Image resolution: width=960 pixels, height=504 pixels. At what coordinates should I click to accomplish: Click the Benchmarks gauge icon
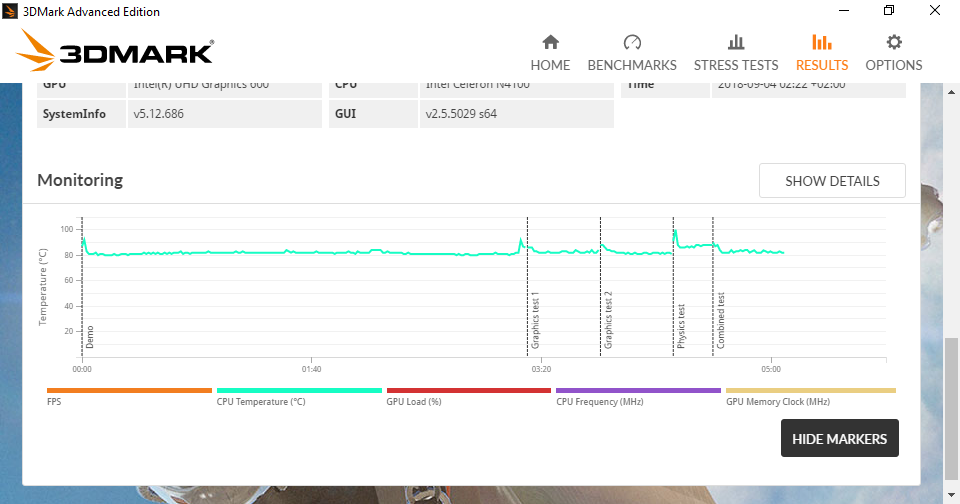[632, 42]
